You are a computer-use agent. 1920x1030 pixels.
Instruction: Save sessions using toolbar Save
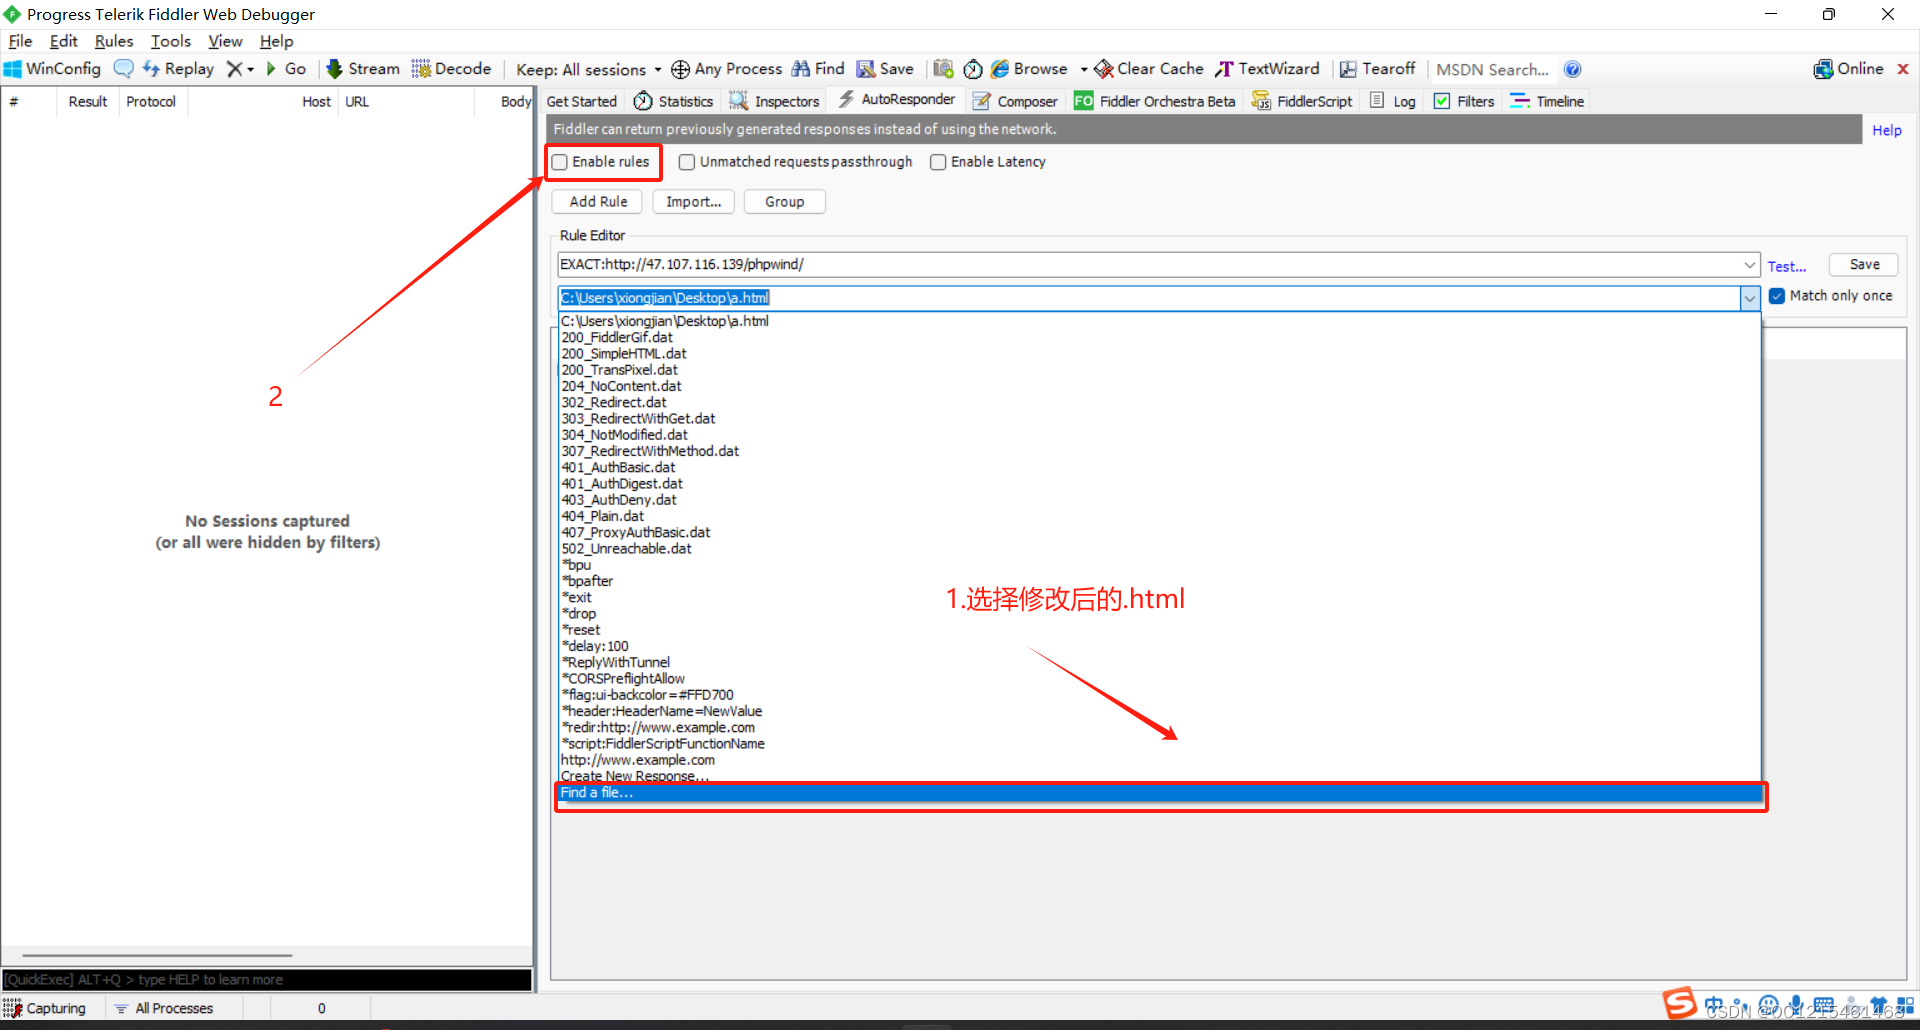[885, 69]
